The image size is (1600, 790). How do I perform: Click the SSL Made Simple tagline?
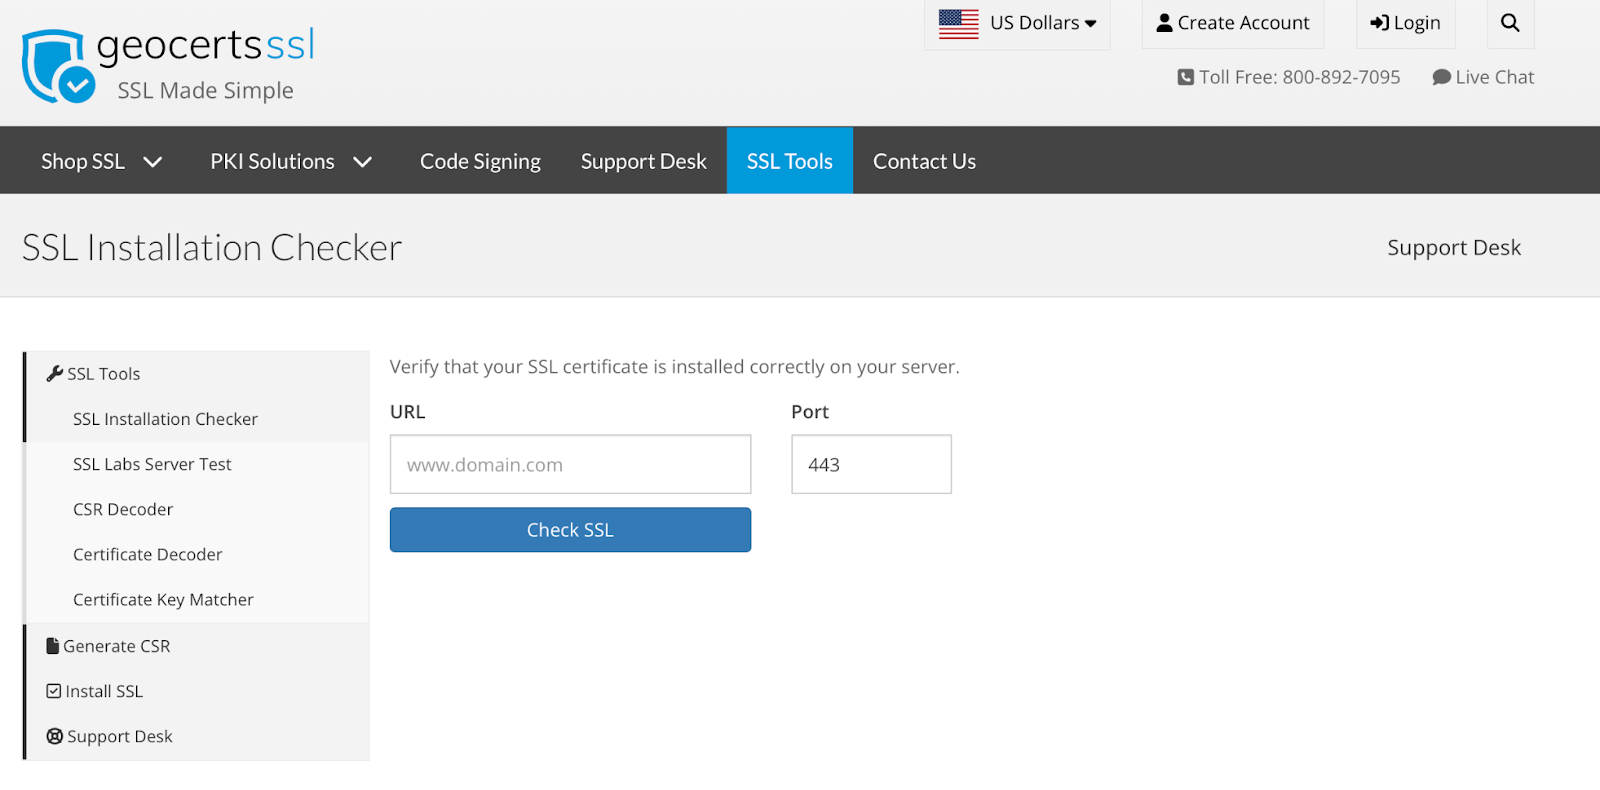pyautogui.click(x=206, y=91)
